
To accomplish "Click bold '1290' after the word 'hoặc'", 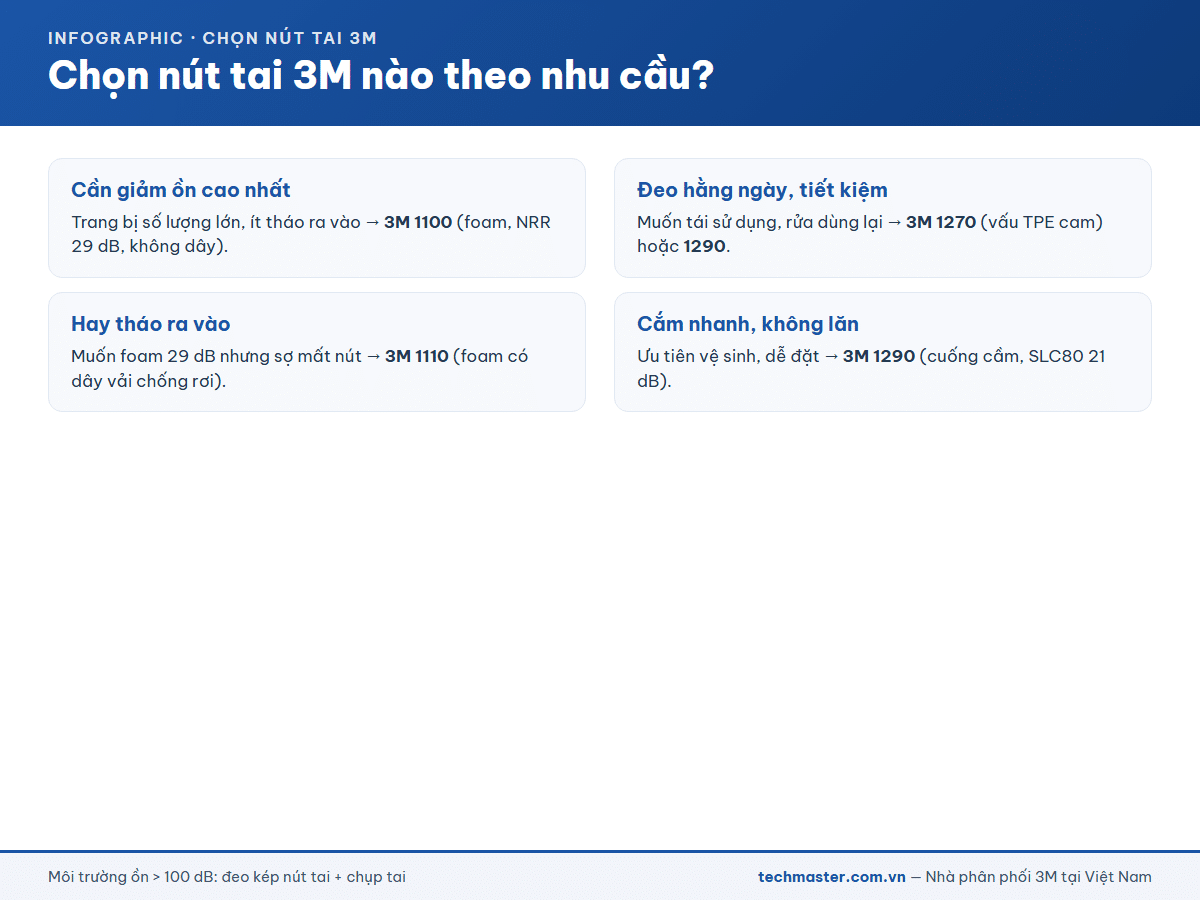I will click(x=705, y=246).
